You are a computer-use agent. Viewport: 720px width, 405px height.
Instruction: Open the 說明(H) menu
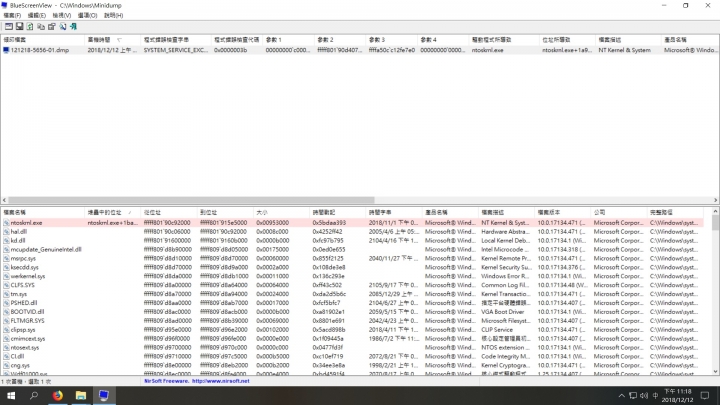click(x=113, y=15)
